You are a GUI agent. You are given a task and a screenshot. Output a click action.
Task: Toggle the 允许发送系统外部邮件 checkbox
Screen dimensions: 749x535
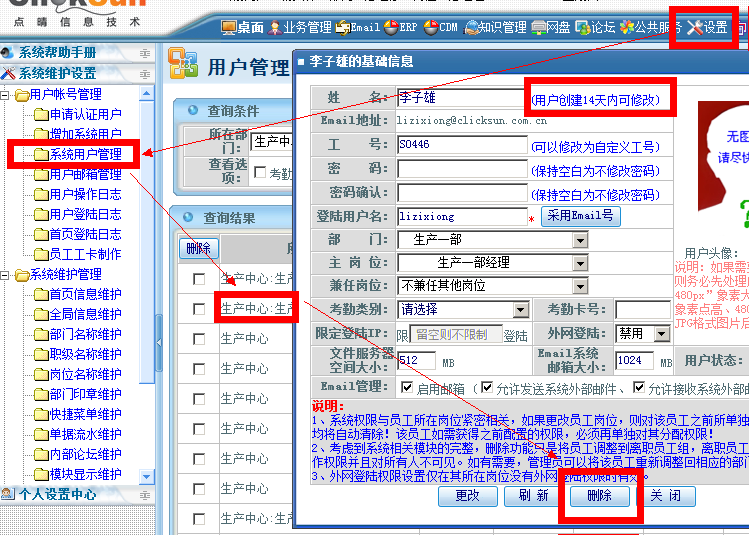point(487,387)
